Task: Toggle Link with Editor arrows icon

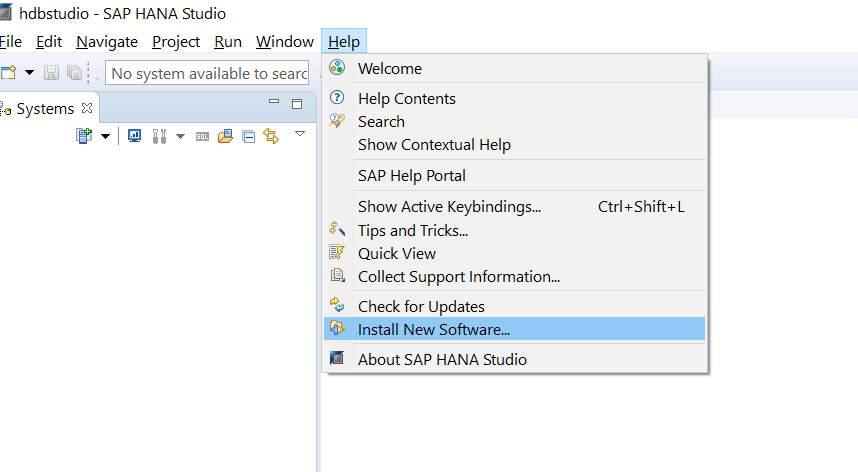Action: (270, 136)
